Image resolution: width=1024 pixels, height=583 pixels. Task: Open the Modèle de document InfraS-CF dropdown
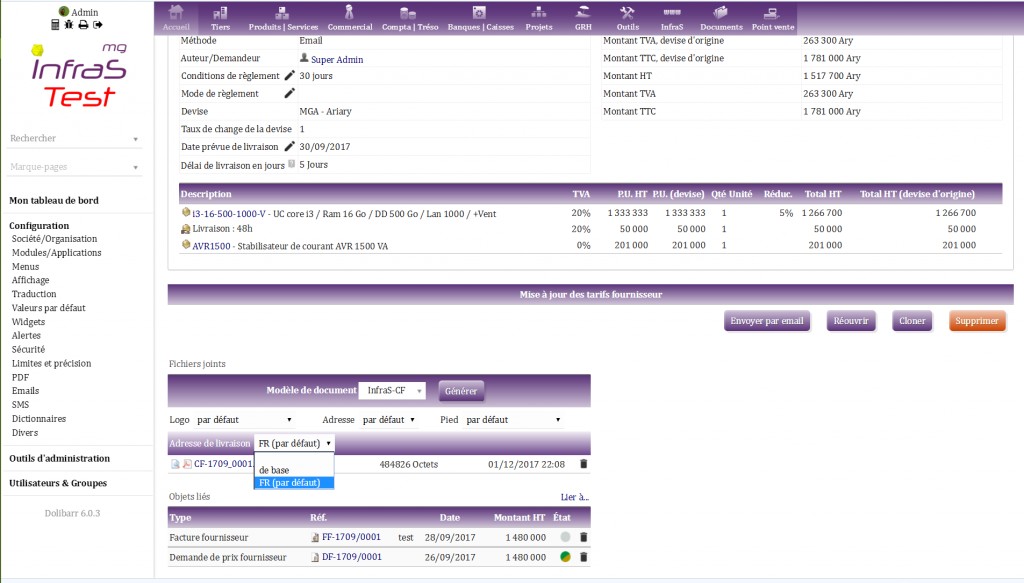(392, 390)
